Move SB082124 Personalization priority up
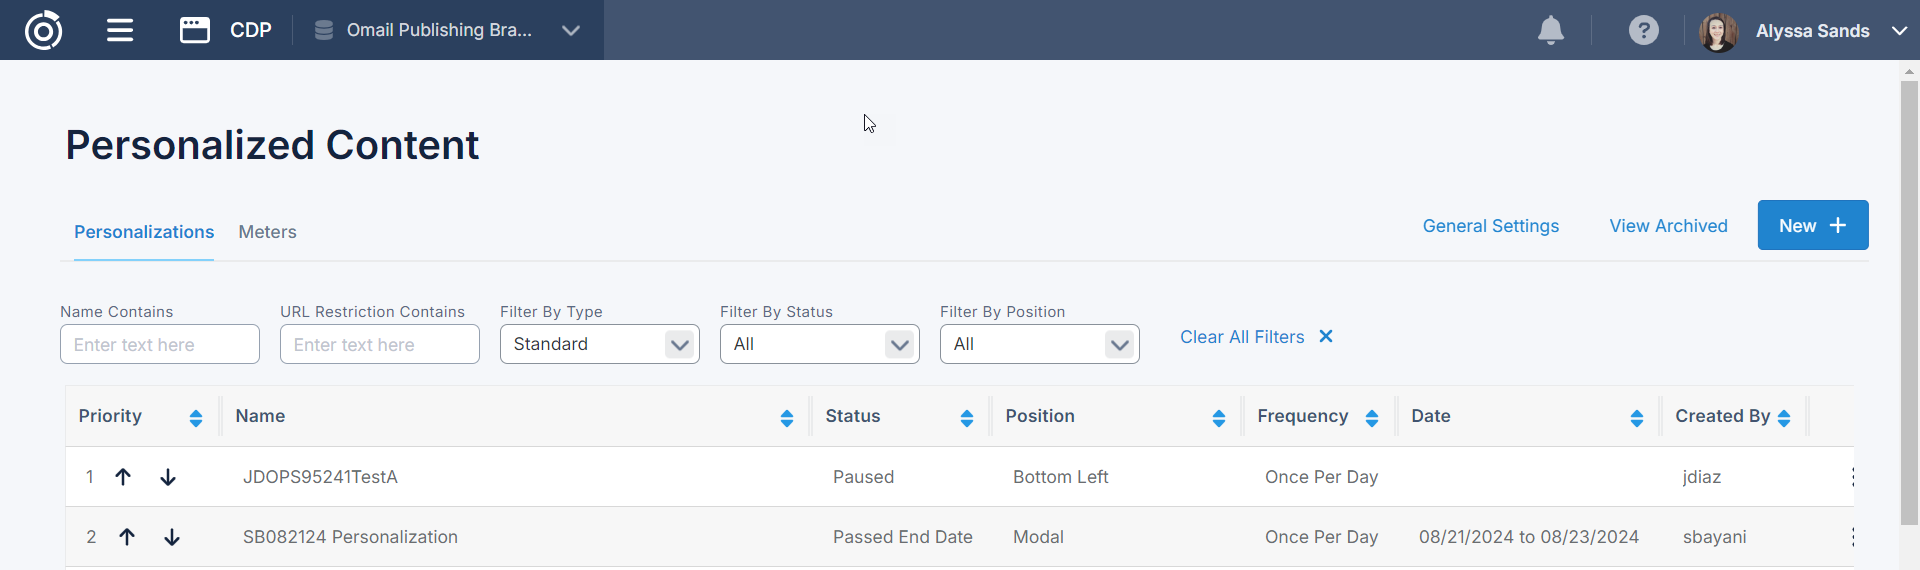The image size is (1920, 570). [127, 537]
